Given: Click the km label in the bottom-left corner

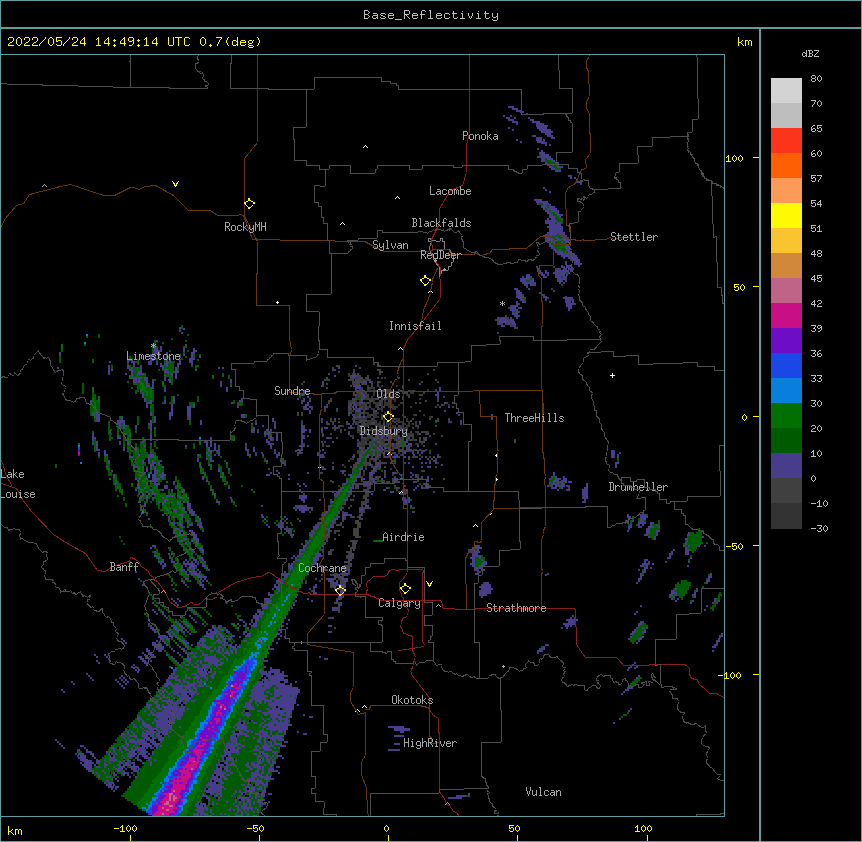Looking at the screenshot, I should tap(15, 830).
